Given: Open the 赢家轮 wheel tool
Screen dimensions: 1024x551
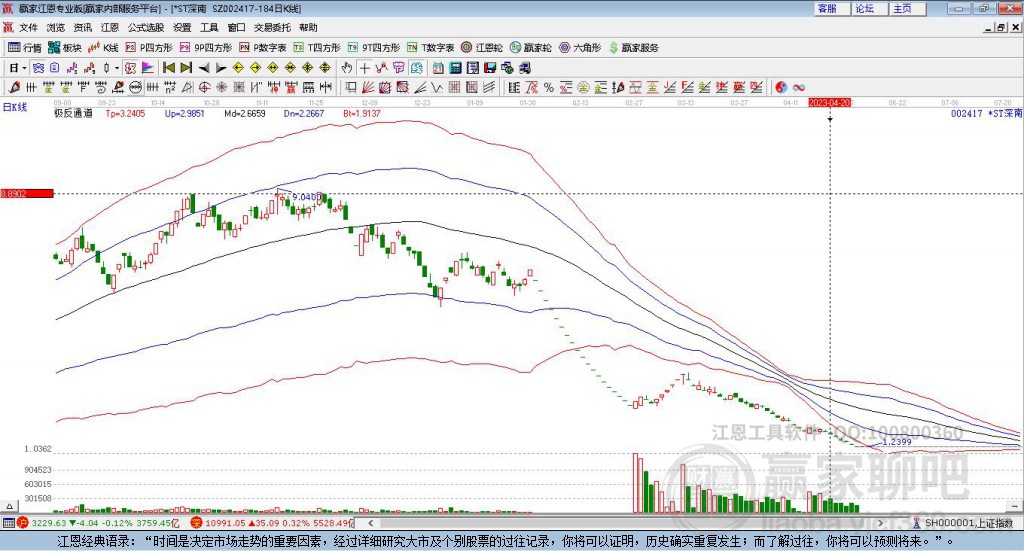Looking at the screenshot, I should point(531,48).
